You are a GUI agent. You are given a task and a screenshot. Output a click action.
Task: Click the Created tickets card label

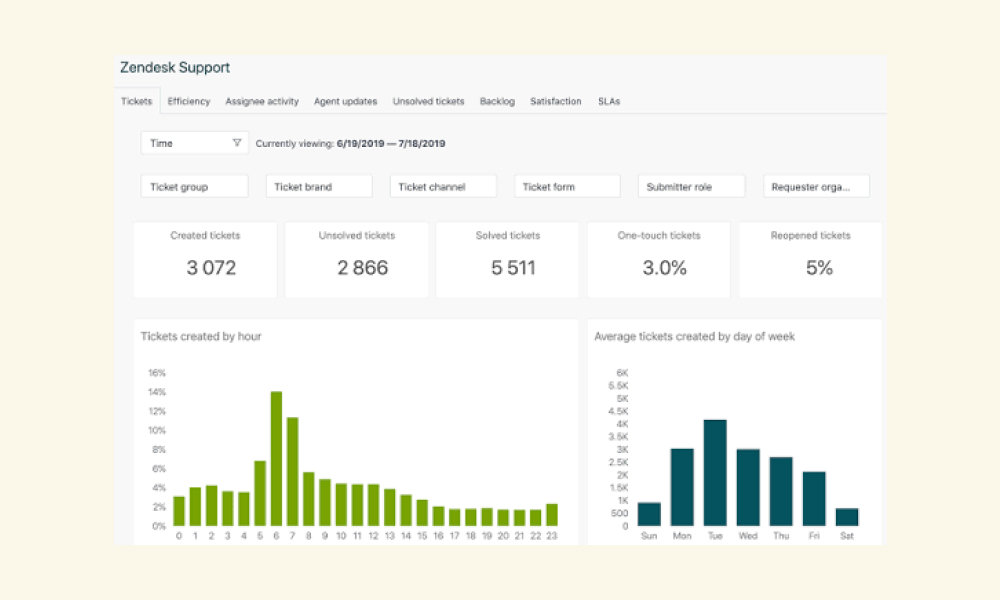(x=205, y=235)
